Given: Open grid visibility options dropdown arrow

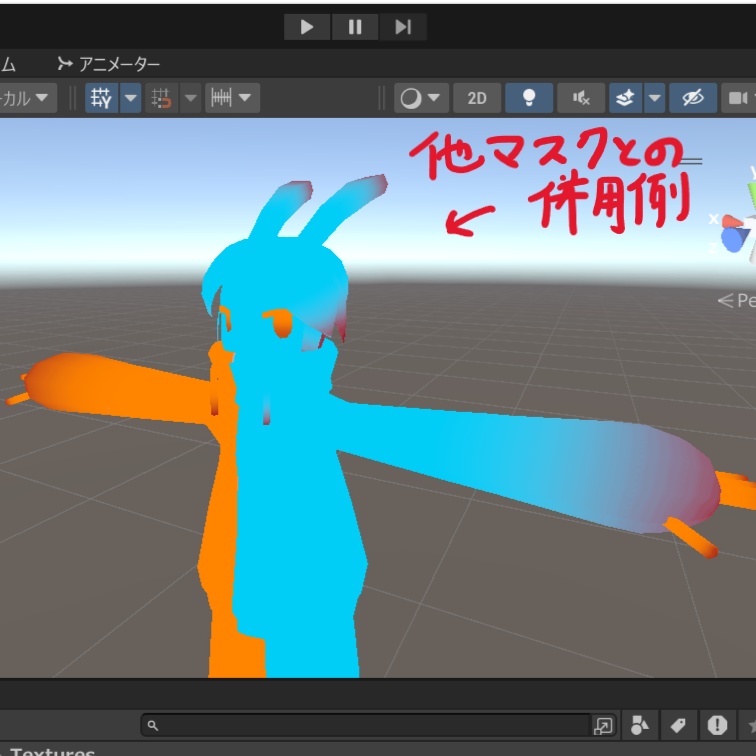Looking at the screenshot, I should click(131, 98).
